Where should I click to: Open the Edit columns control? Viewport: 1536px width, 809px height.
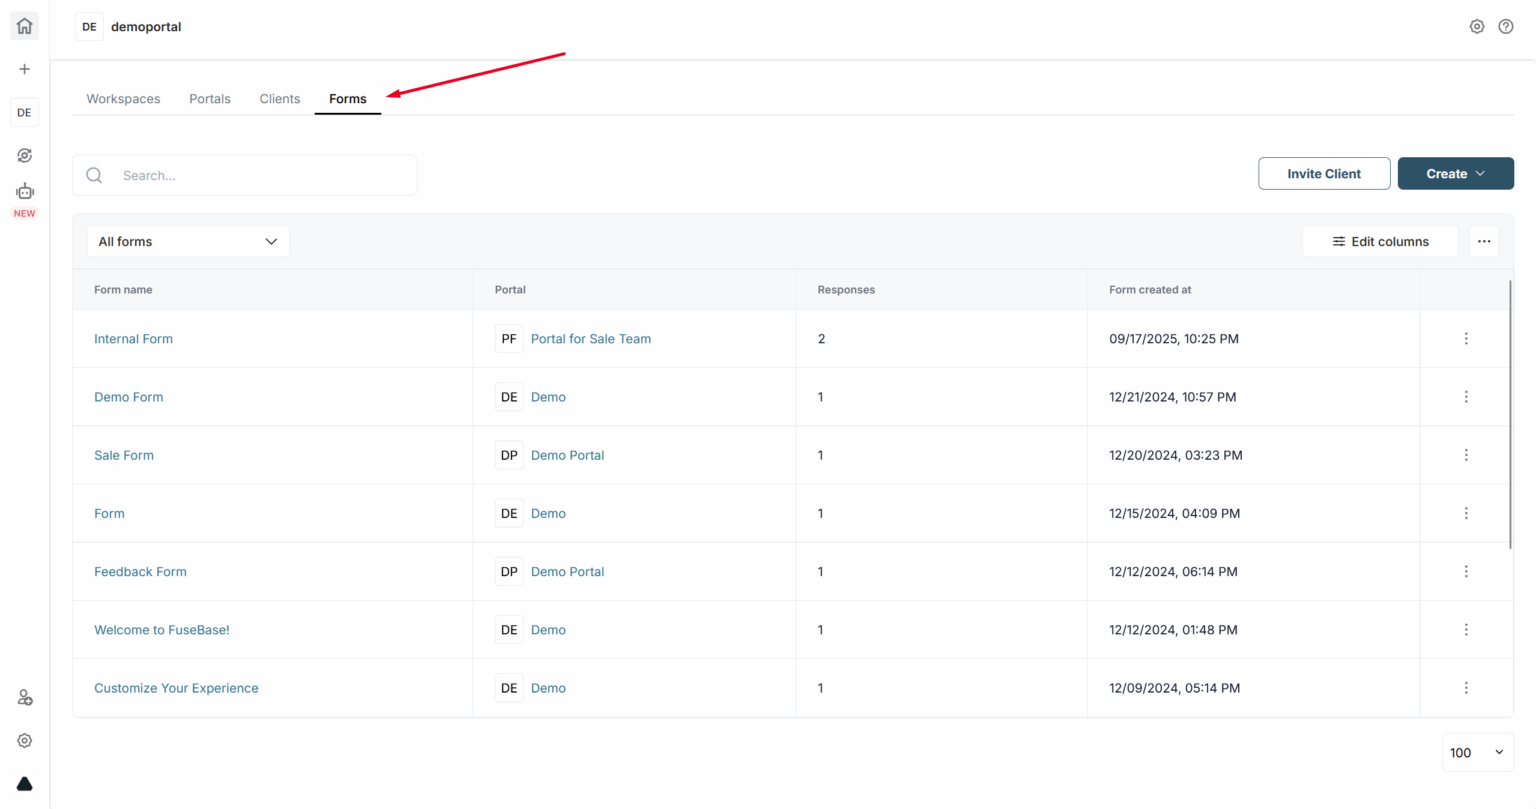(1380, 241)
